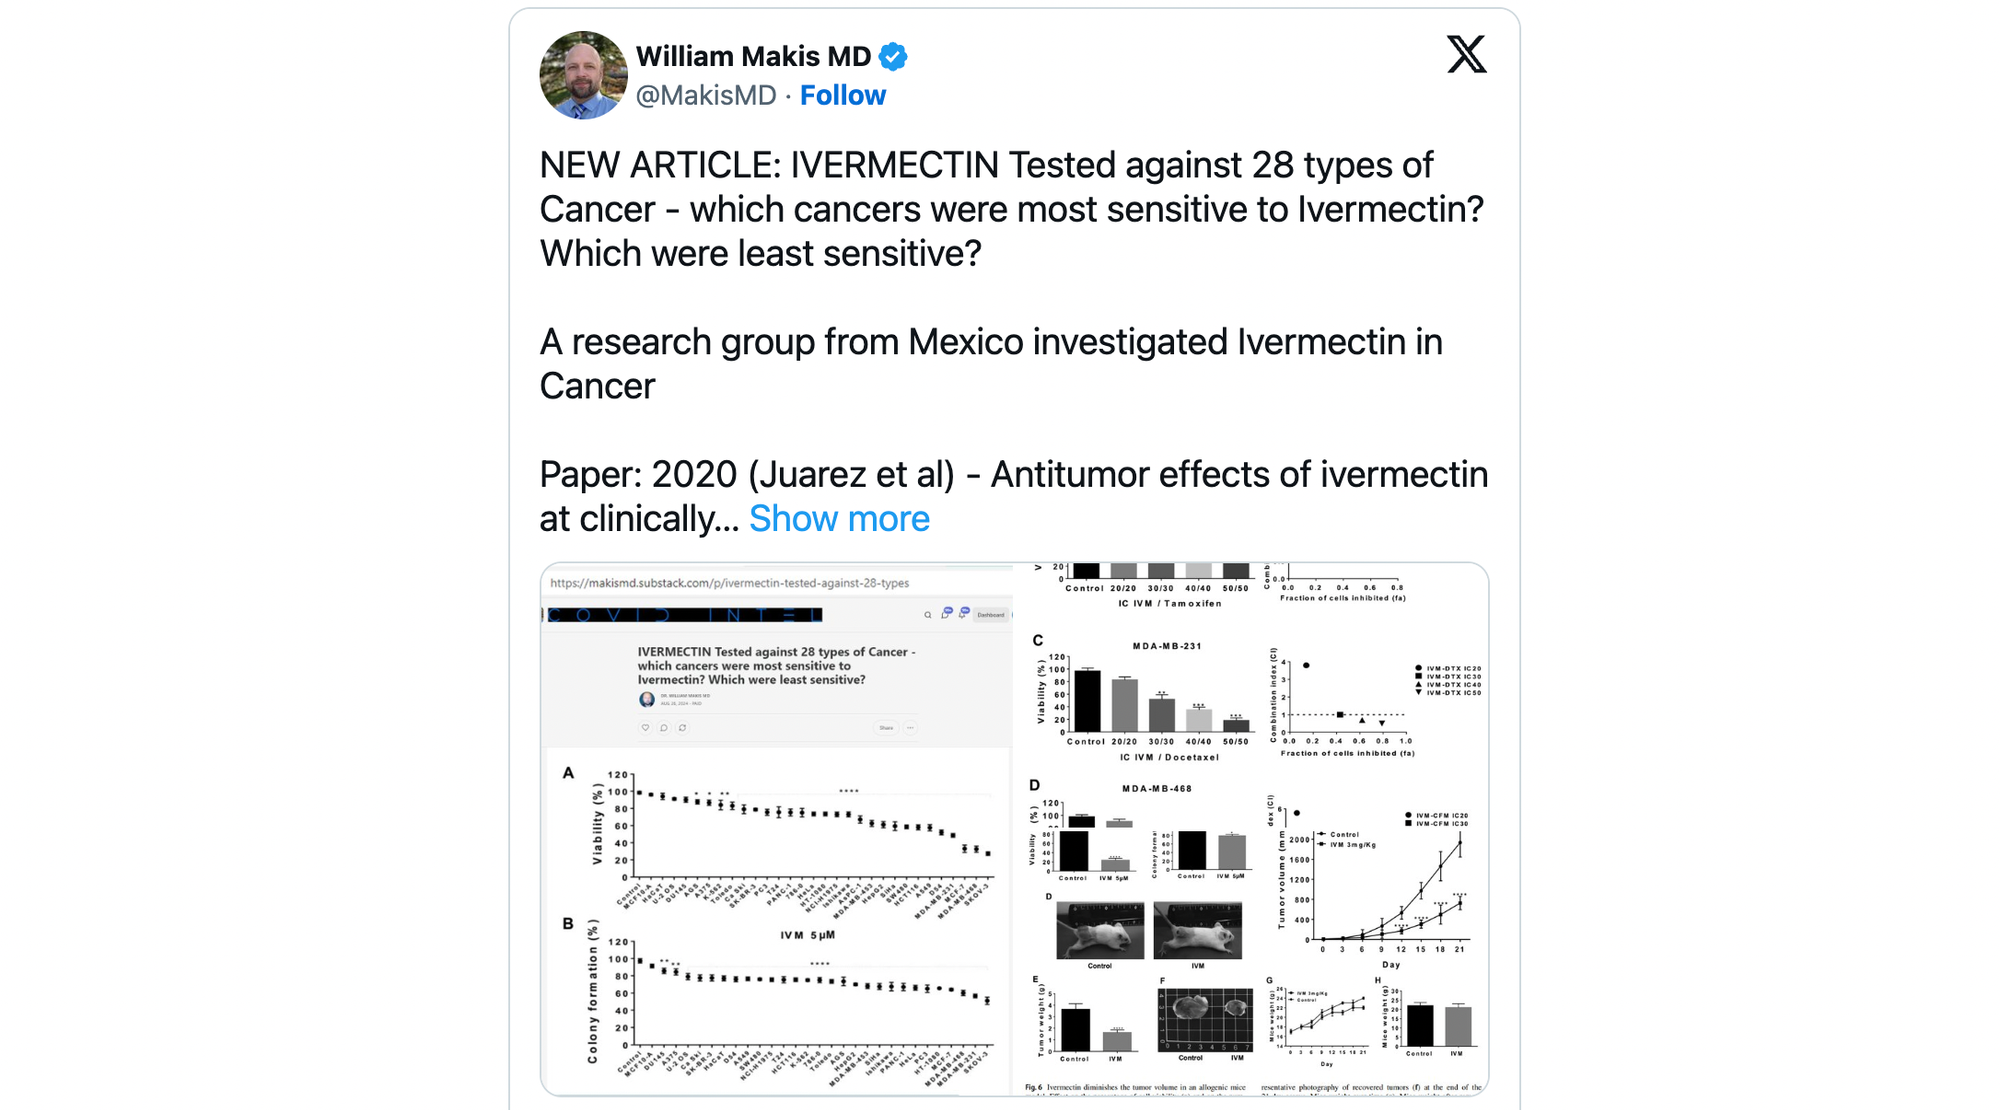Click the blue verified badge icon

pyautogui.click(x=893, y=57)
